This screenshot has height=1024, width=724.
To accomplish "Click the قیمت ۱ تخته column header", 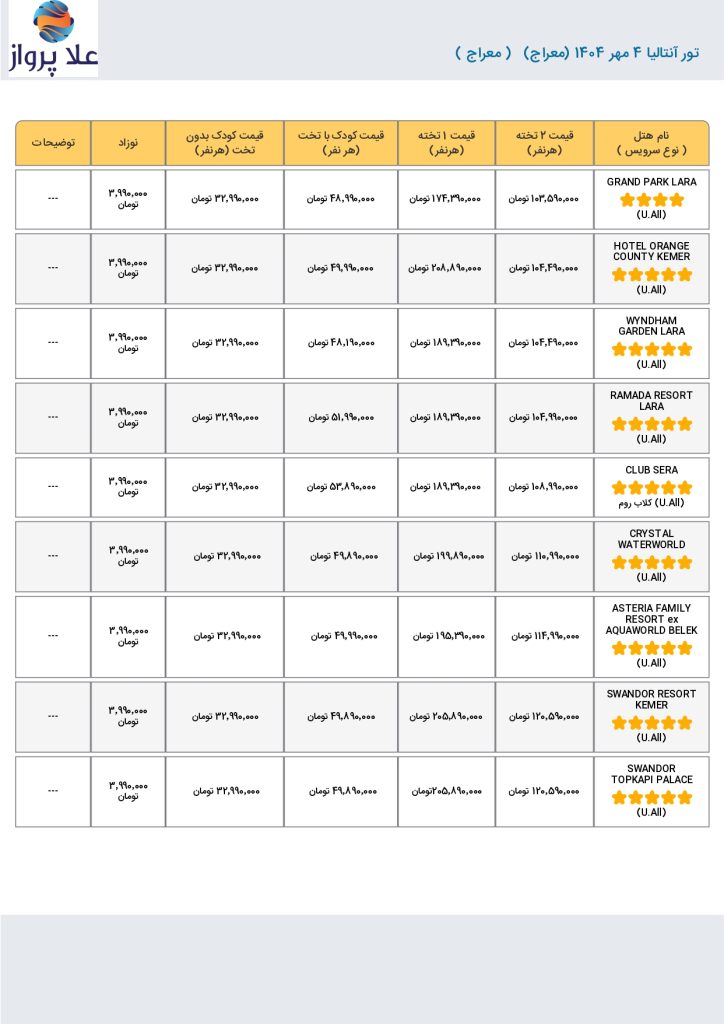I will pos(446,142).
